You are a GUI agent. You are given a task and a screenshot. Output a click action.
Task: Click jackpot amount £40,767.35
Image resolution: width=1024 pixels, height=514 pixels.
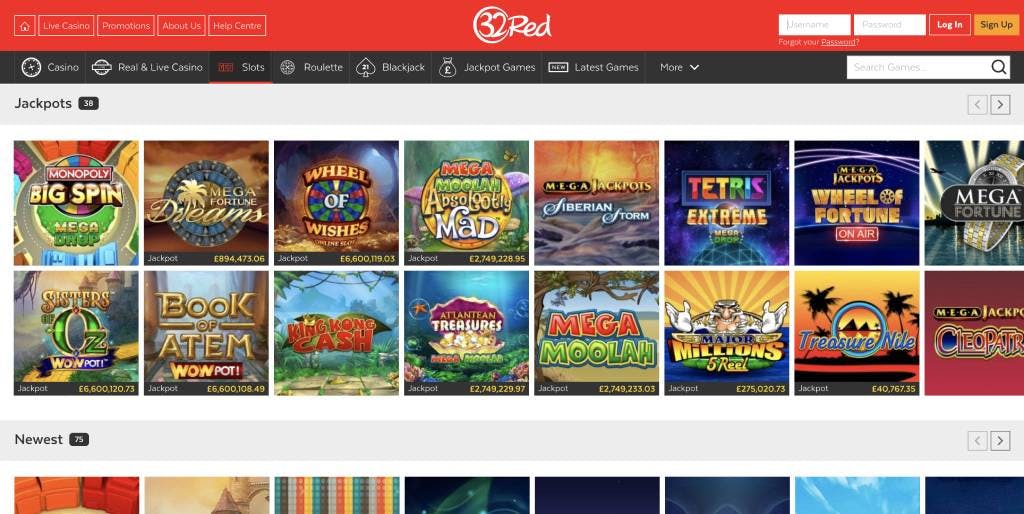[893, 389]
